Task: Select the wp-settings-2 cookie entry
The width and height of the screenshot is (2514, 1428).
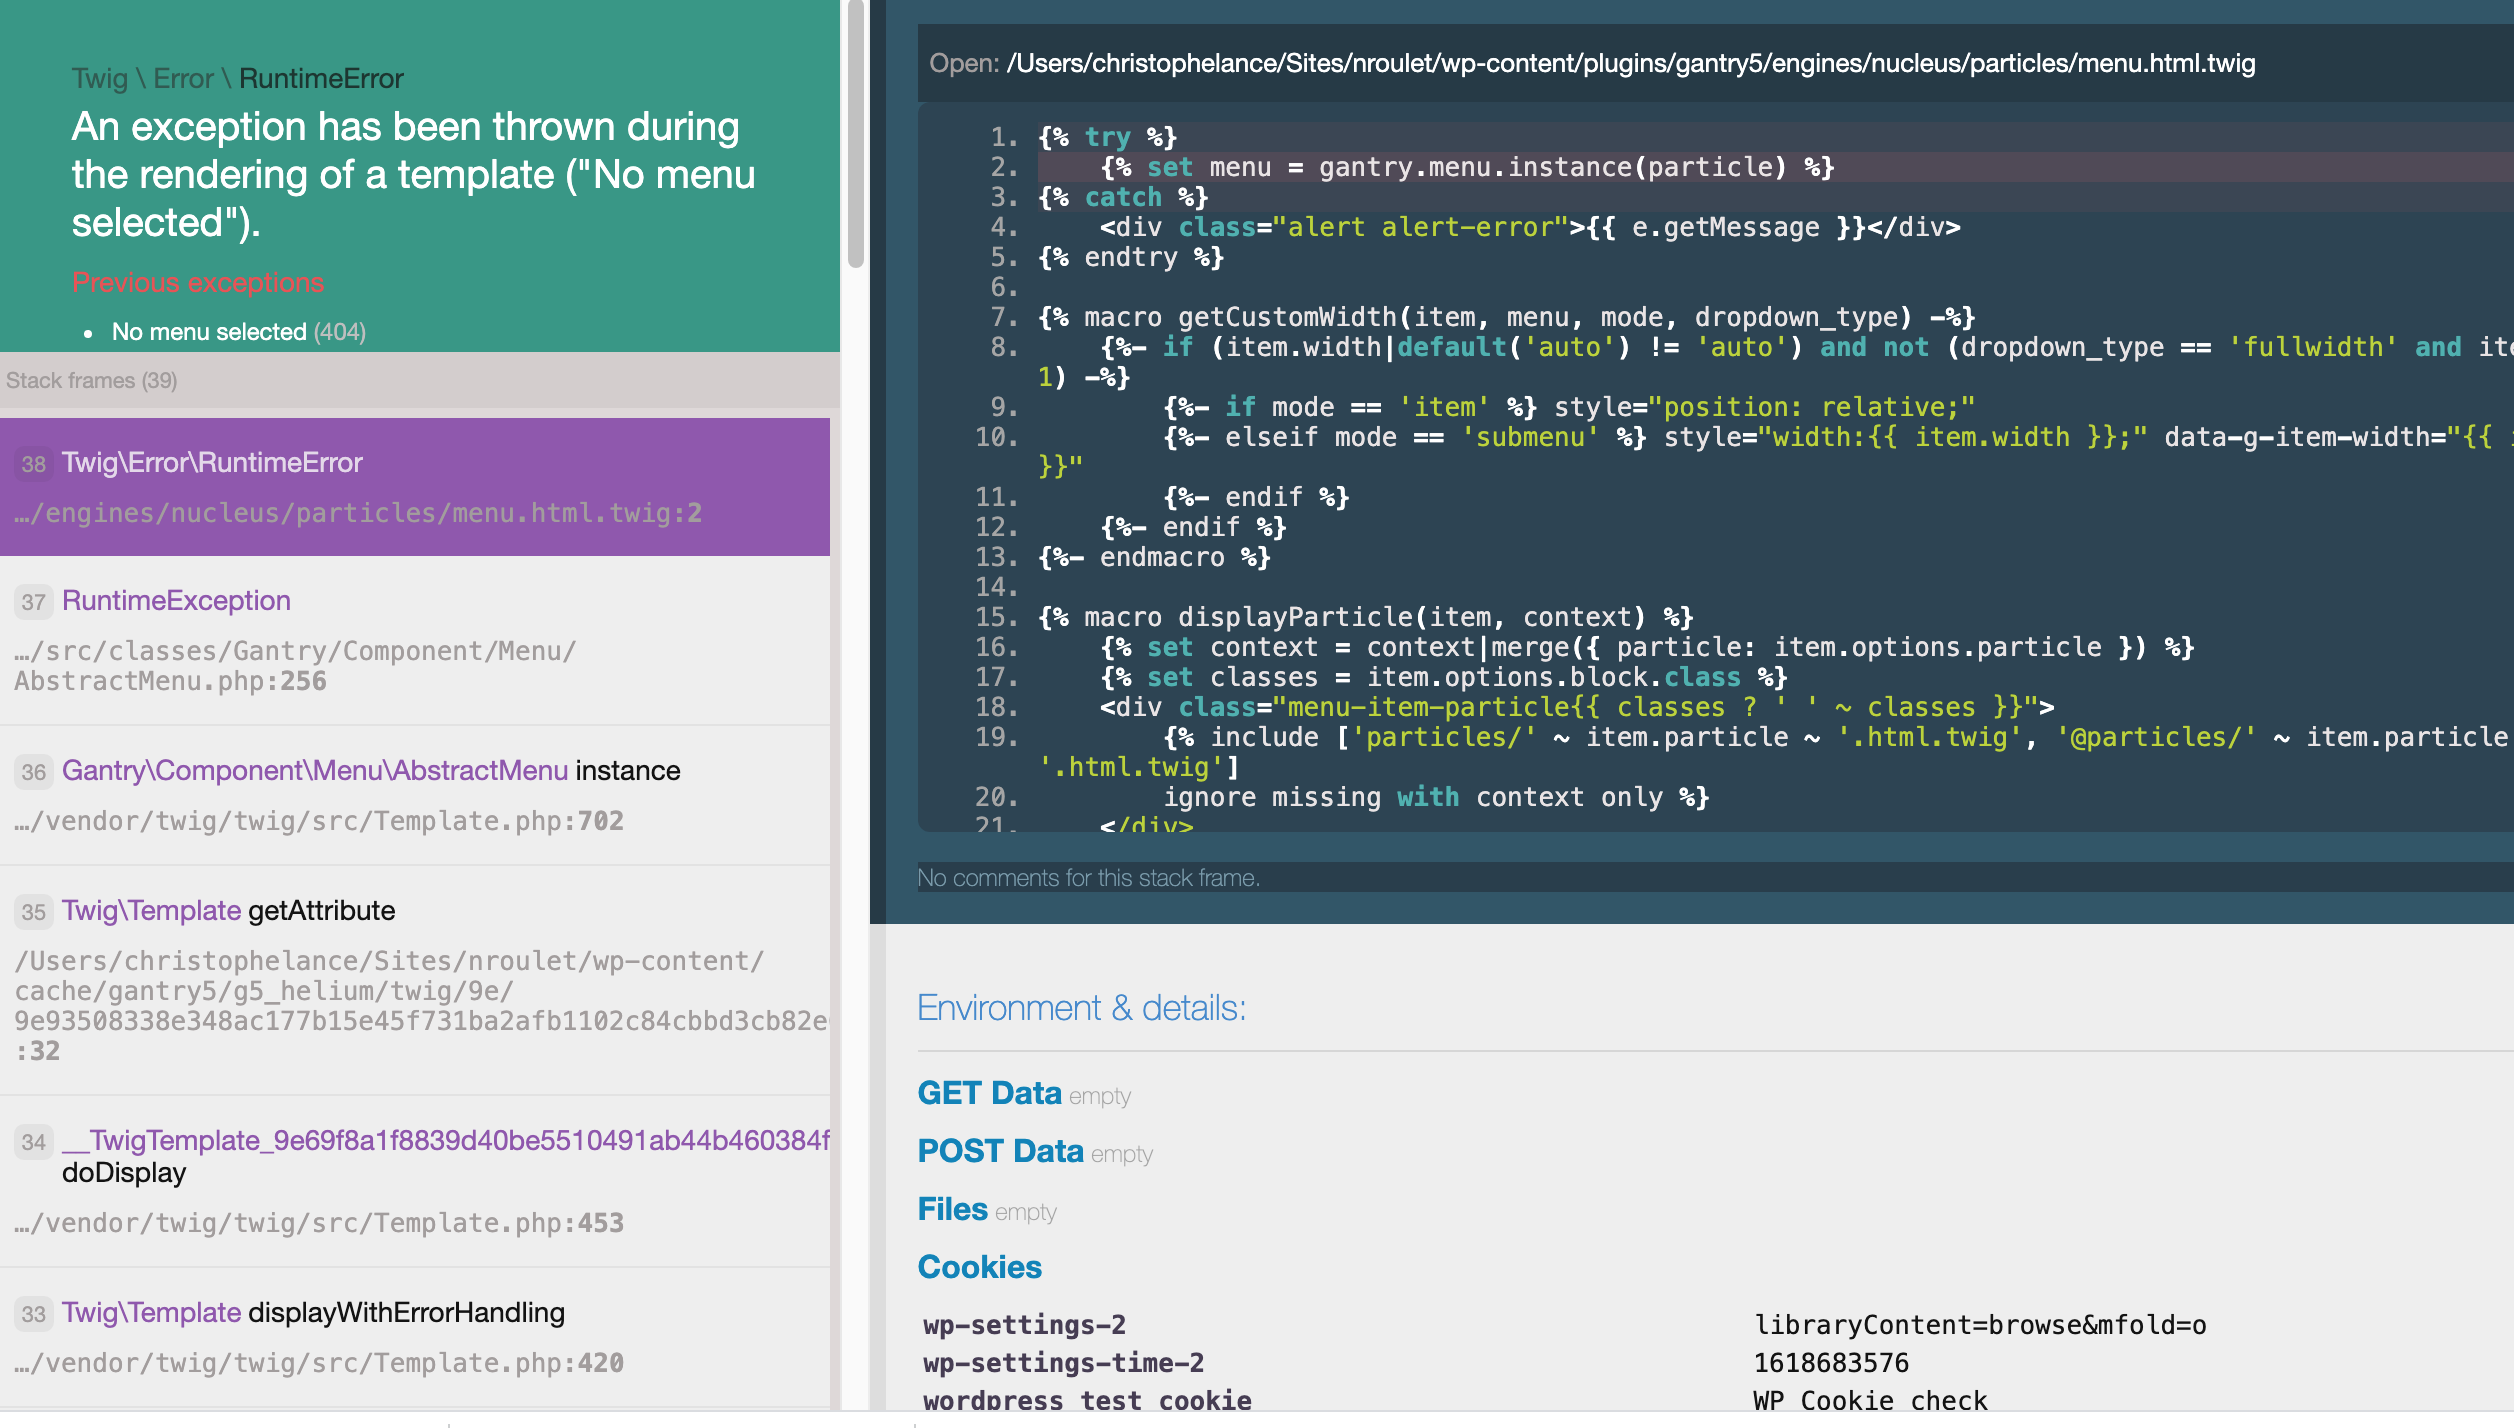Action: 1023,1324
